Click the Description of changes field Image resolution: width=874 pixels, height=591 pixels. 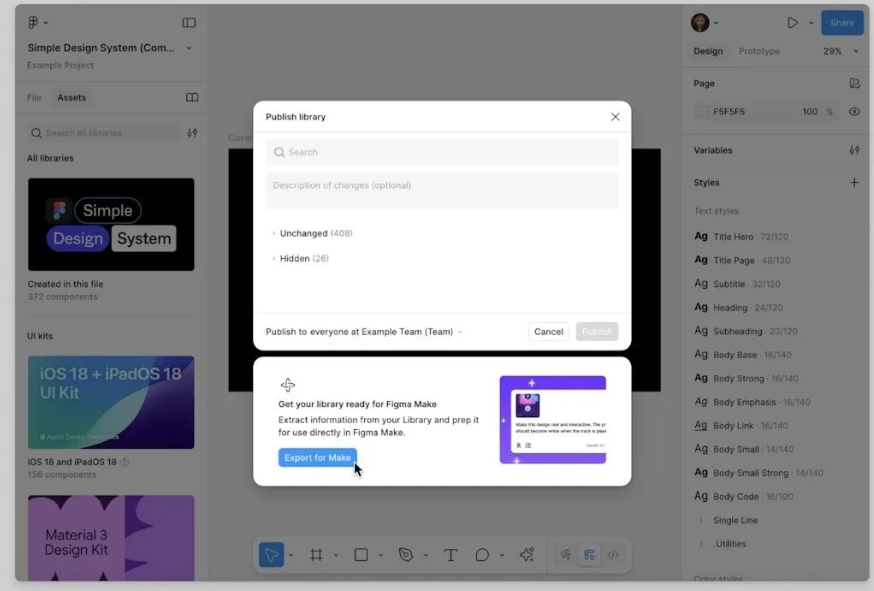tap(442, 191)
